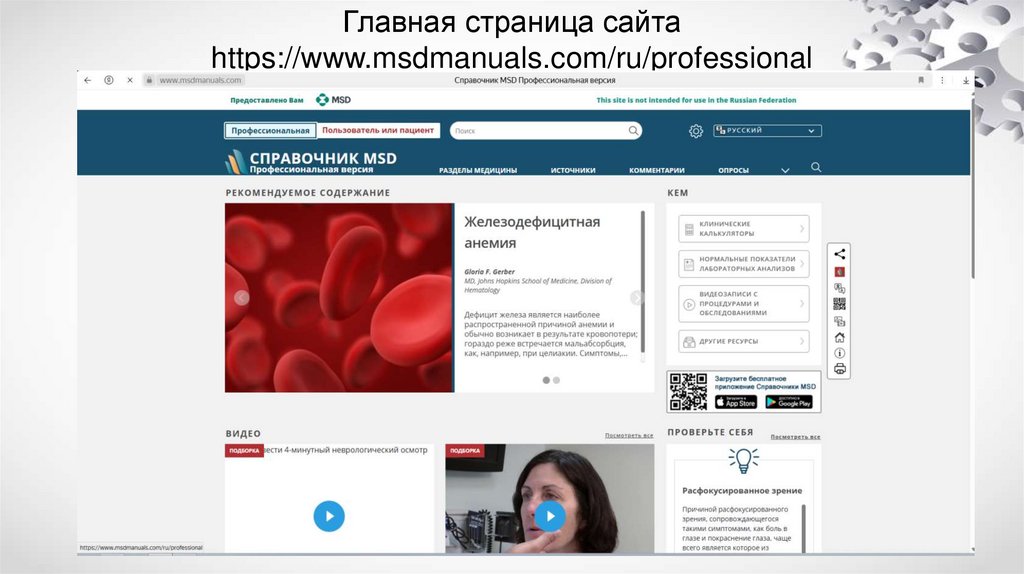
Task: Open Другие ресурсы
Action: point(744,342)
